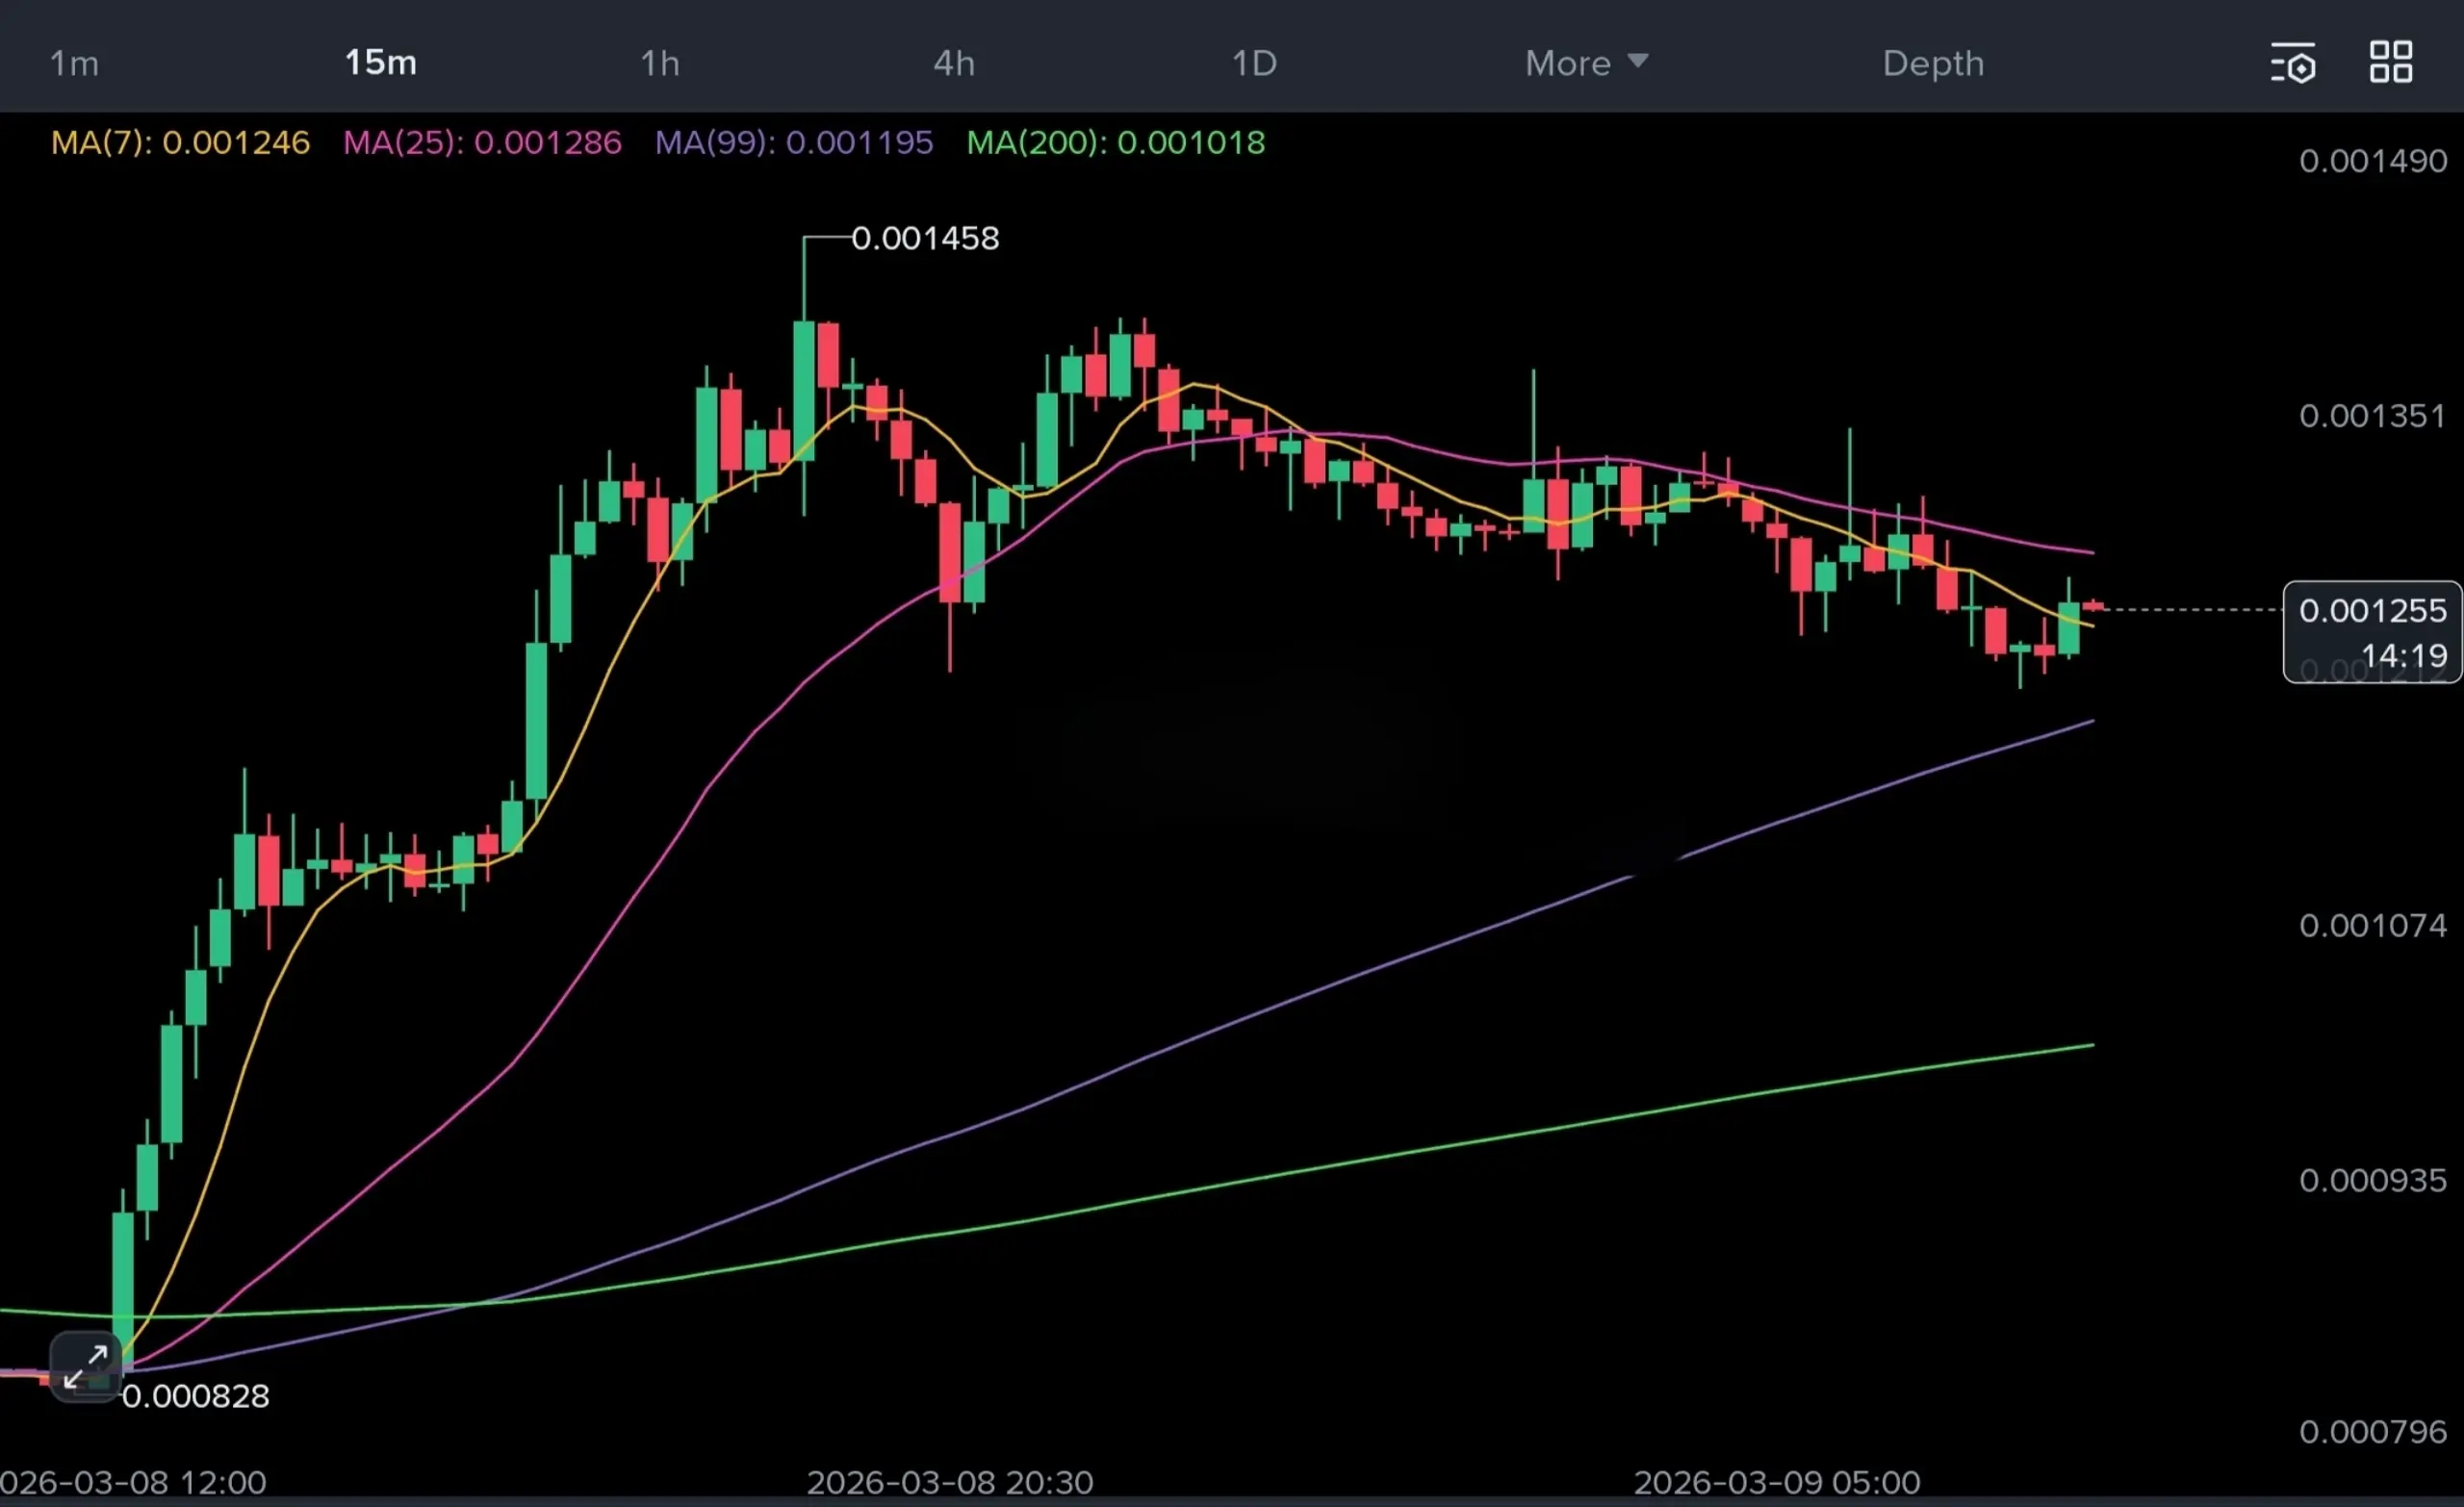Click the 0.001351 price axis label

point(2372,415)
